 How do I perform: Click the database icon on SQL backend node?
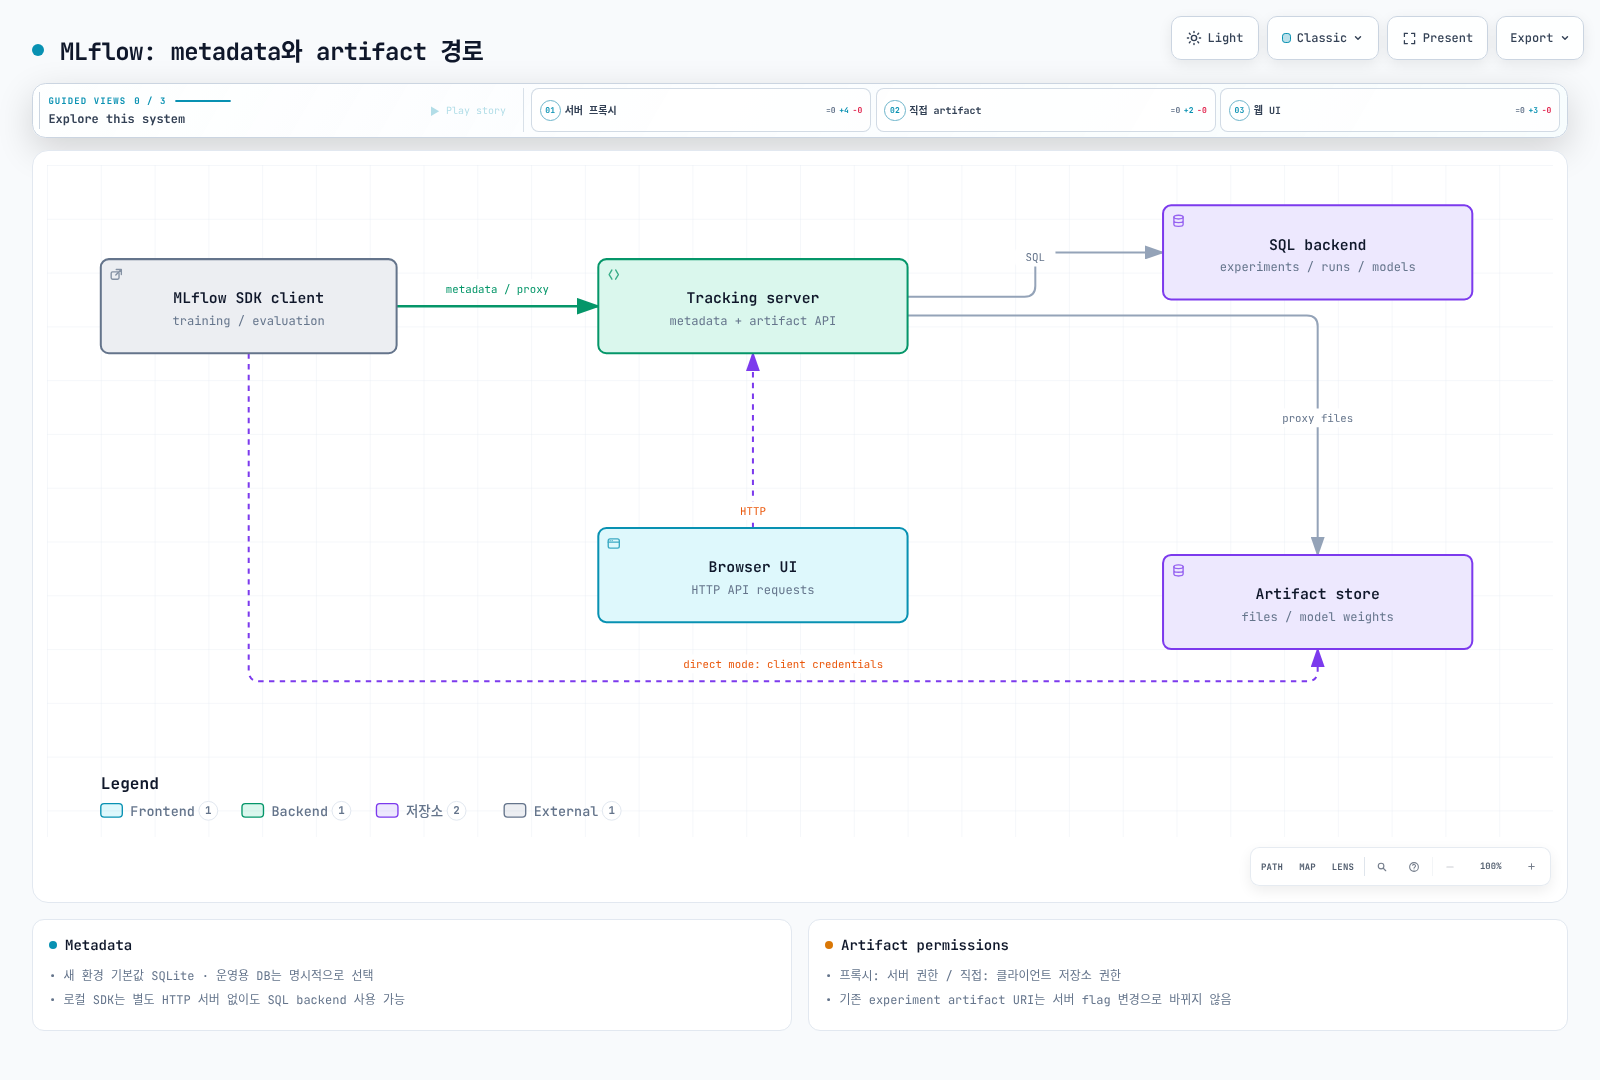point(1179,221)
